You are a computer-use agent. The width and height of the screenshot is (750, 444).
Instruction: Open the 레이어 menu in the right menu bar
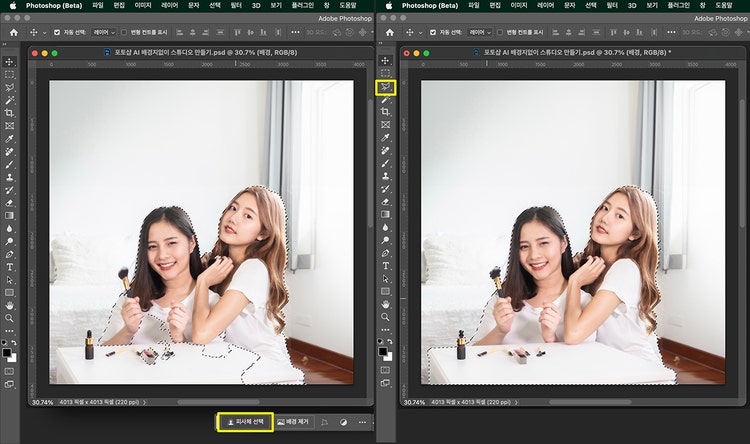[545, 5]
